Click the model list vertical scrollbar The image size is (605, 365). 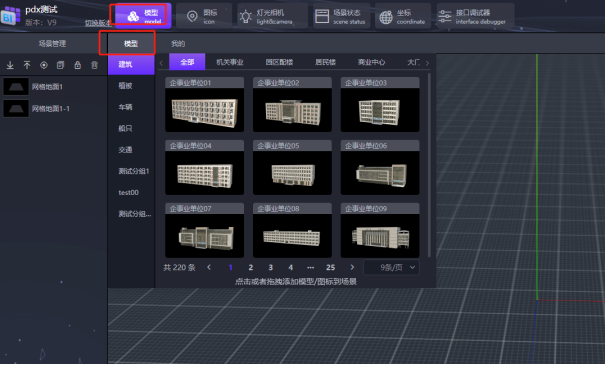429,165
